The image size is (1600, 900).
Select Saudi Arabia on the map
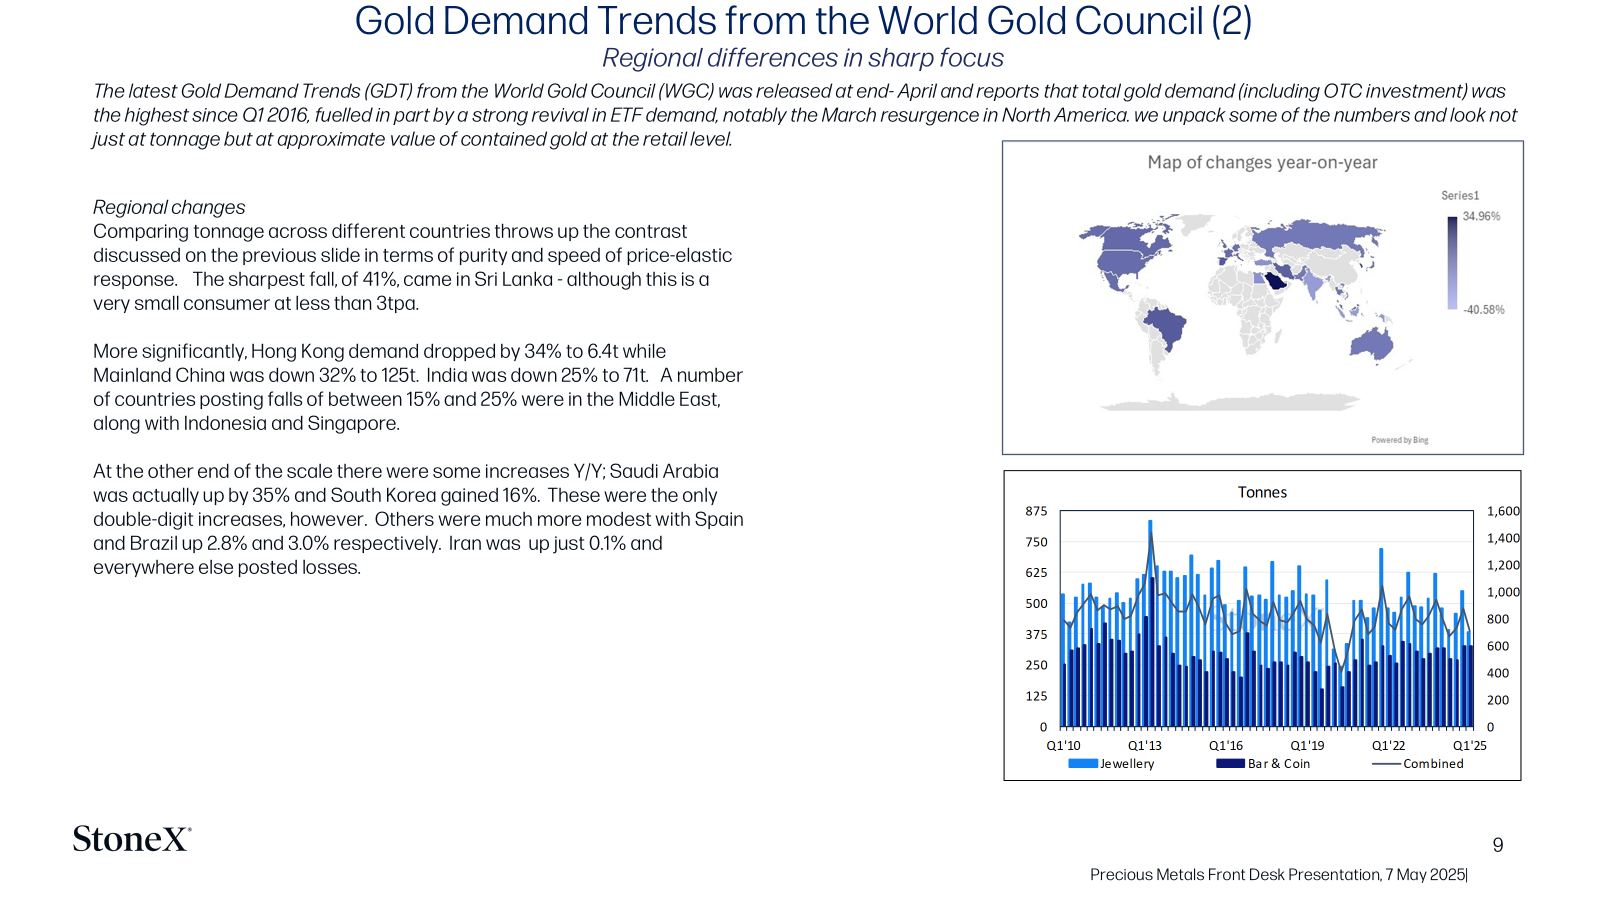[x=1275, y=281]
